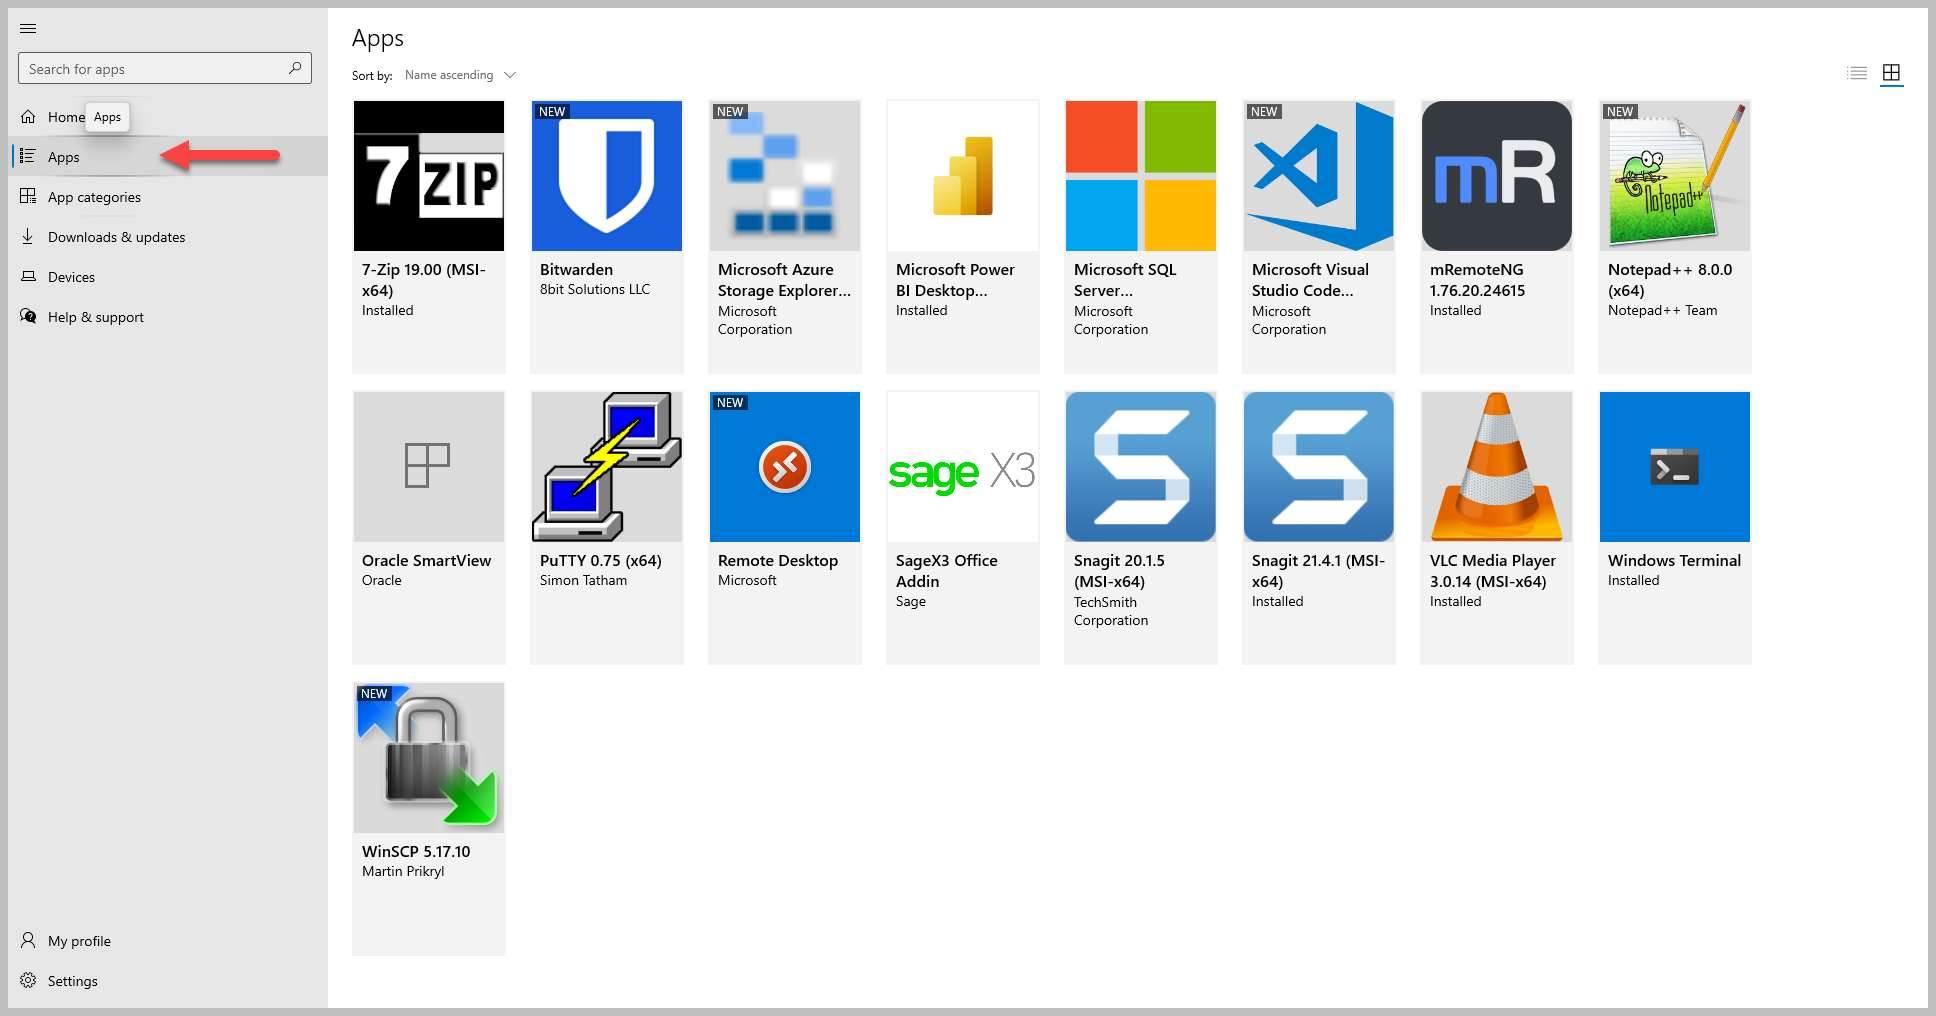Click the VLC Media Player 3.0.14 title

click(x=1492, y=571)
